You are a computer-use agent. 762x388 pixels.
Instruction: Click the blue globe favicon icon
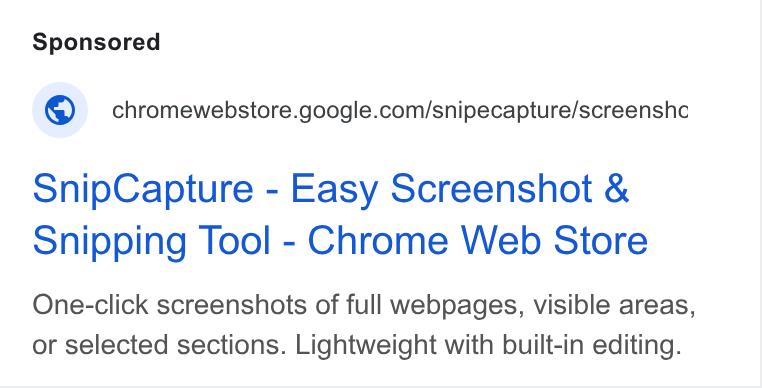click(60, 110)
